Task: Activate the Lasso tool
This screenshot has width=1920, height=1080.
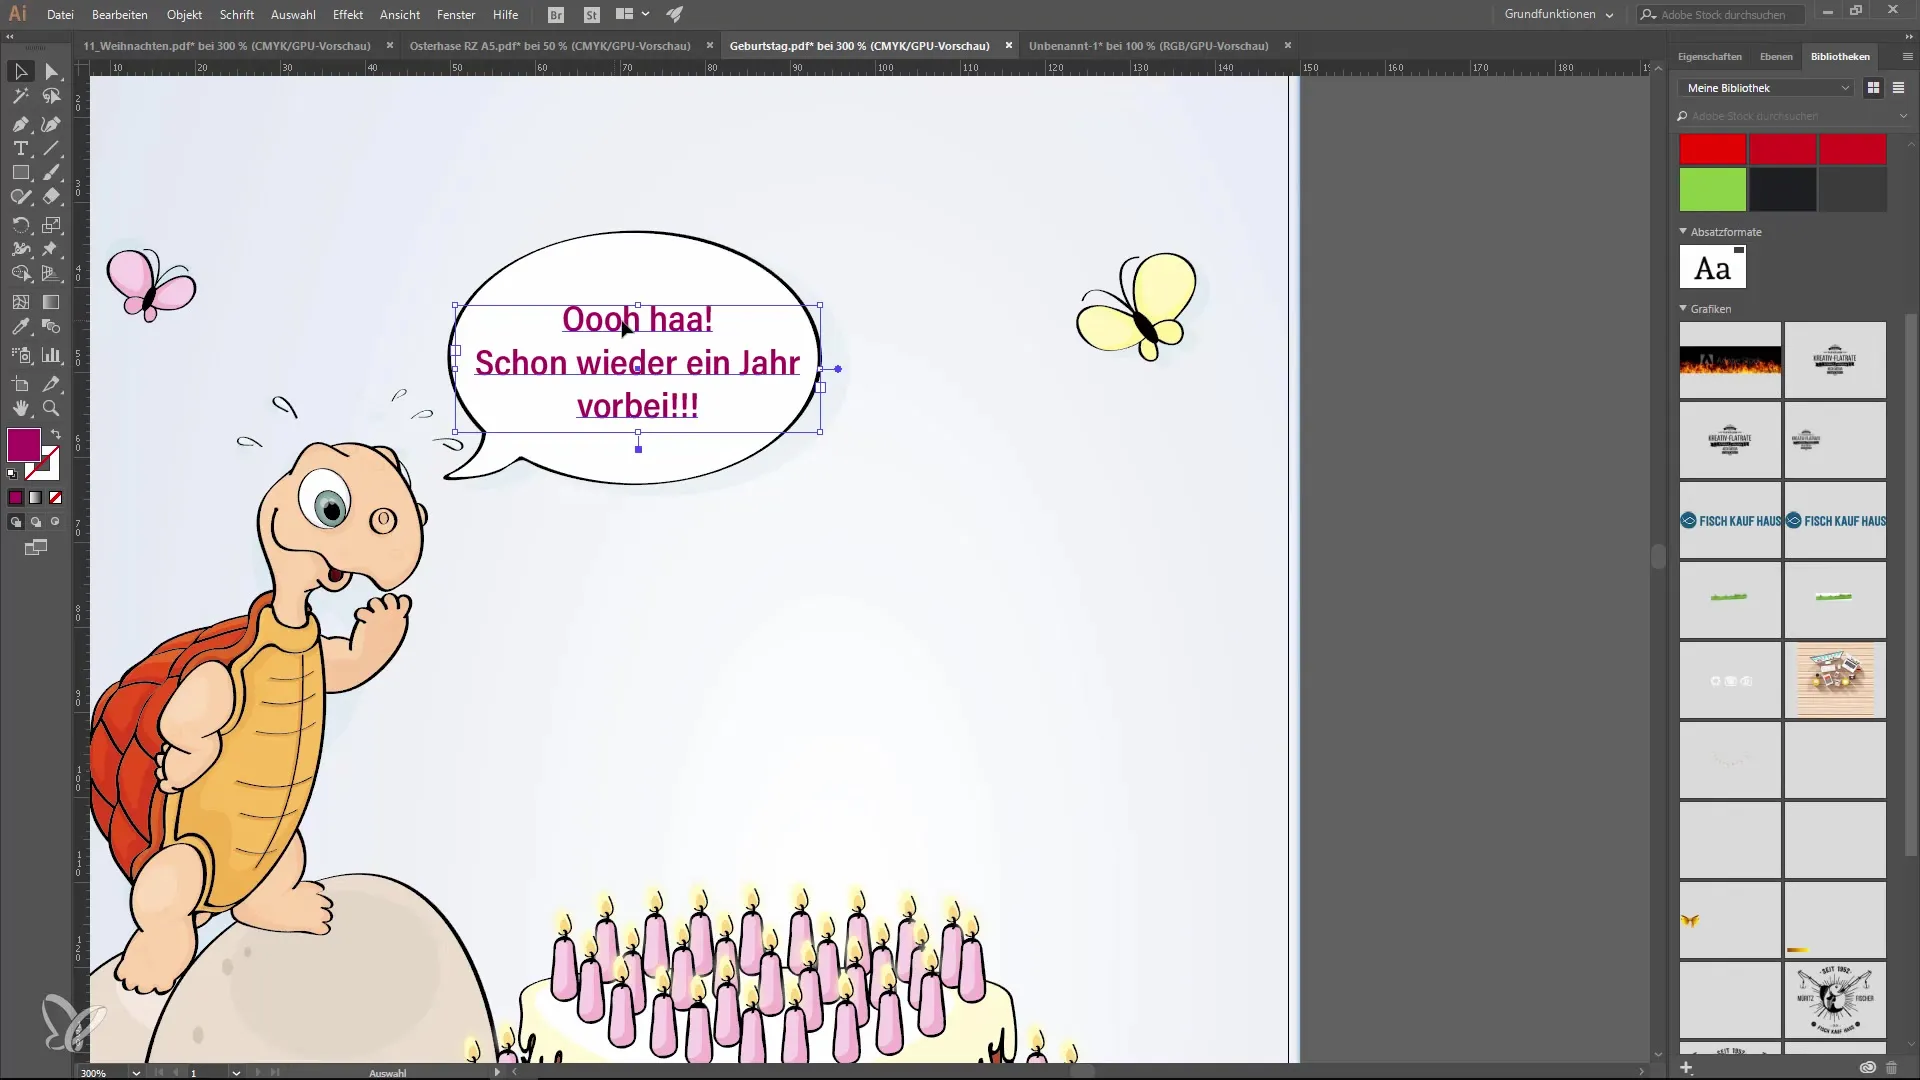Action: pyautogui.click(x=52, y=97)
